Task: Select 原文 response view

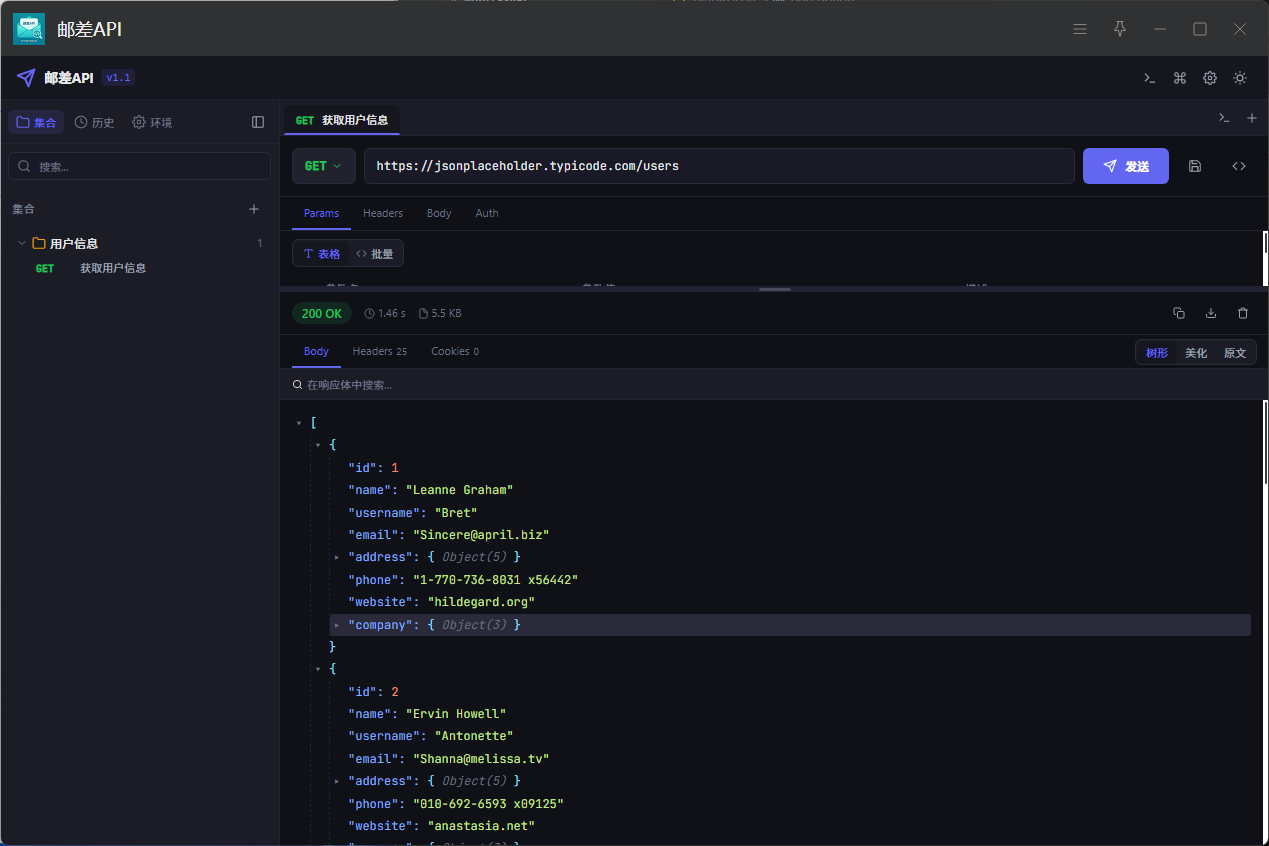Action: tap(1235, 352)
